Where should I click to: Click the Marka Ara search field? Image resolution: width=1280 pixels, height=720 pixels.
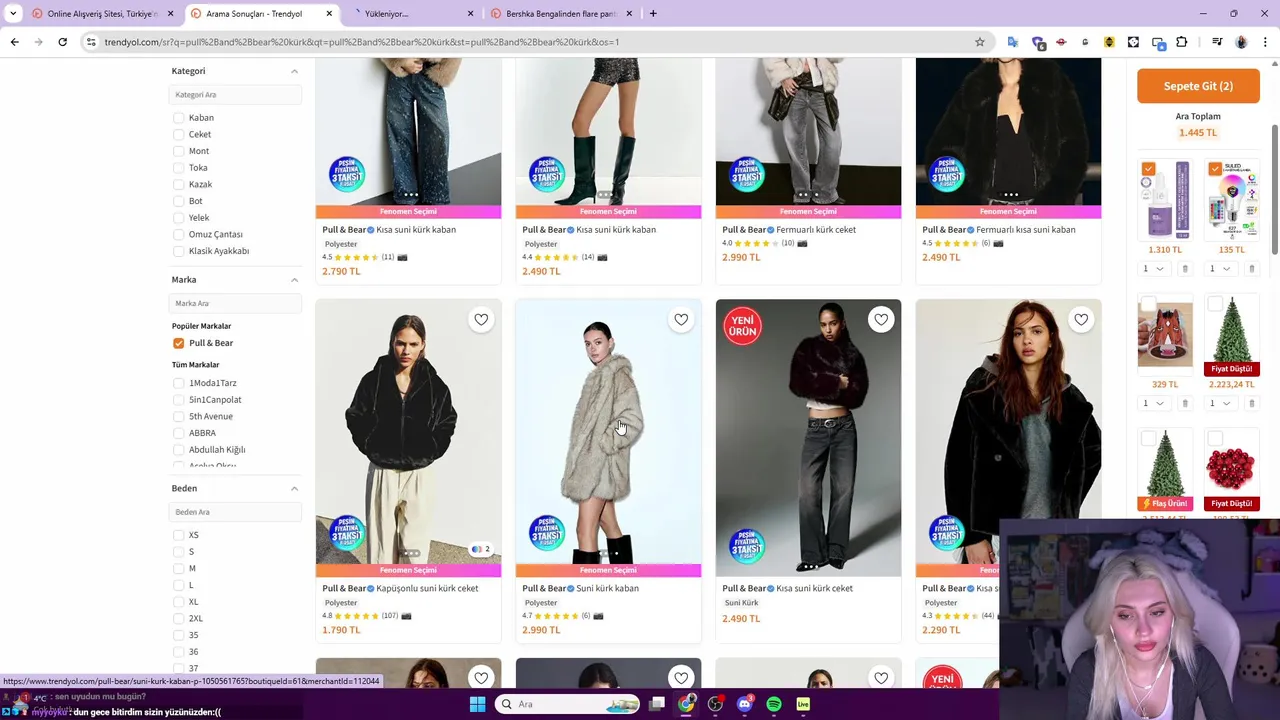236,303
